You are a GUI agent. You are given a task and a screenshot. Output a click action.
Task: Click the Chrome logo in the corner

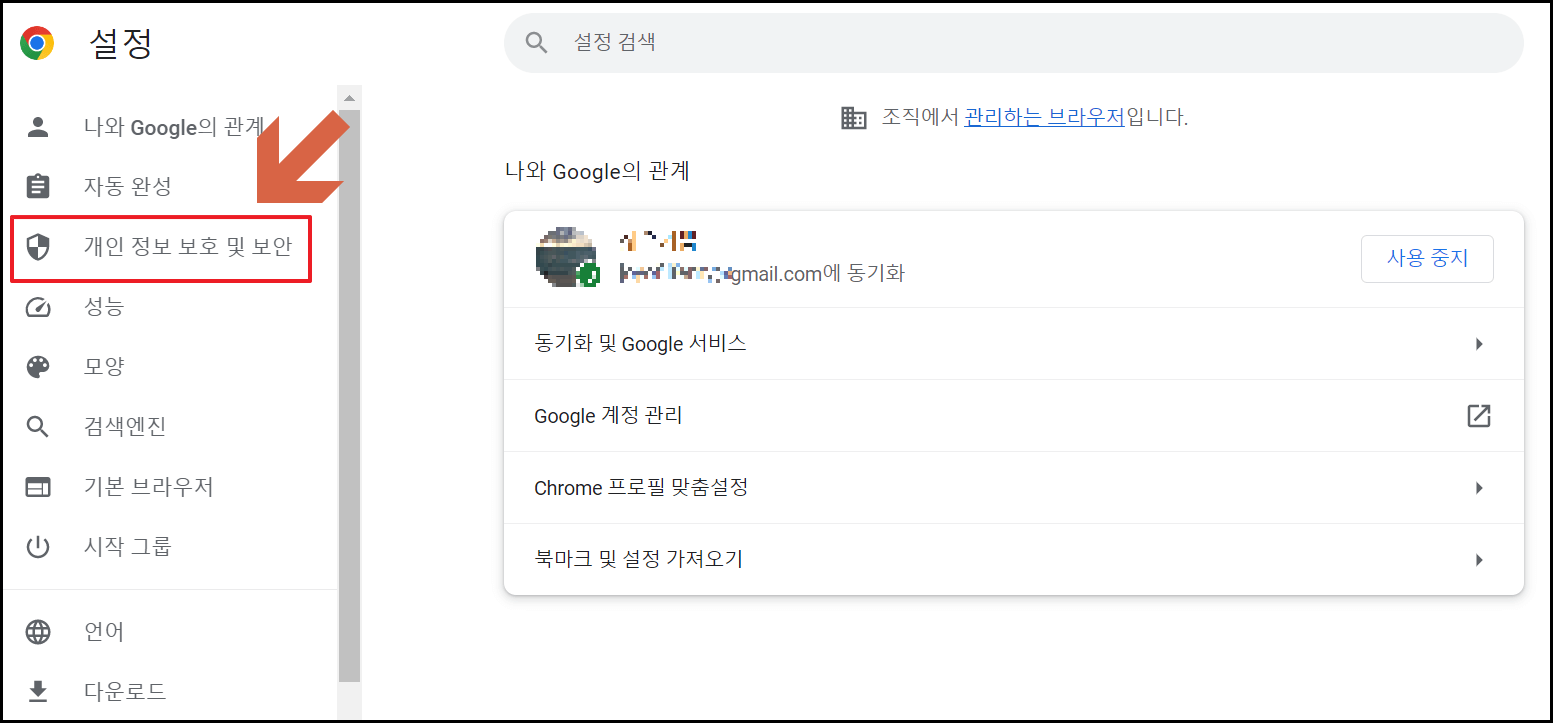pyautogui.click(x=36, y=43)
